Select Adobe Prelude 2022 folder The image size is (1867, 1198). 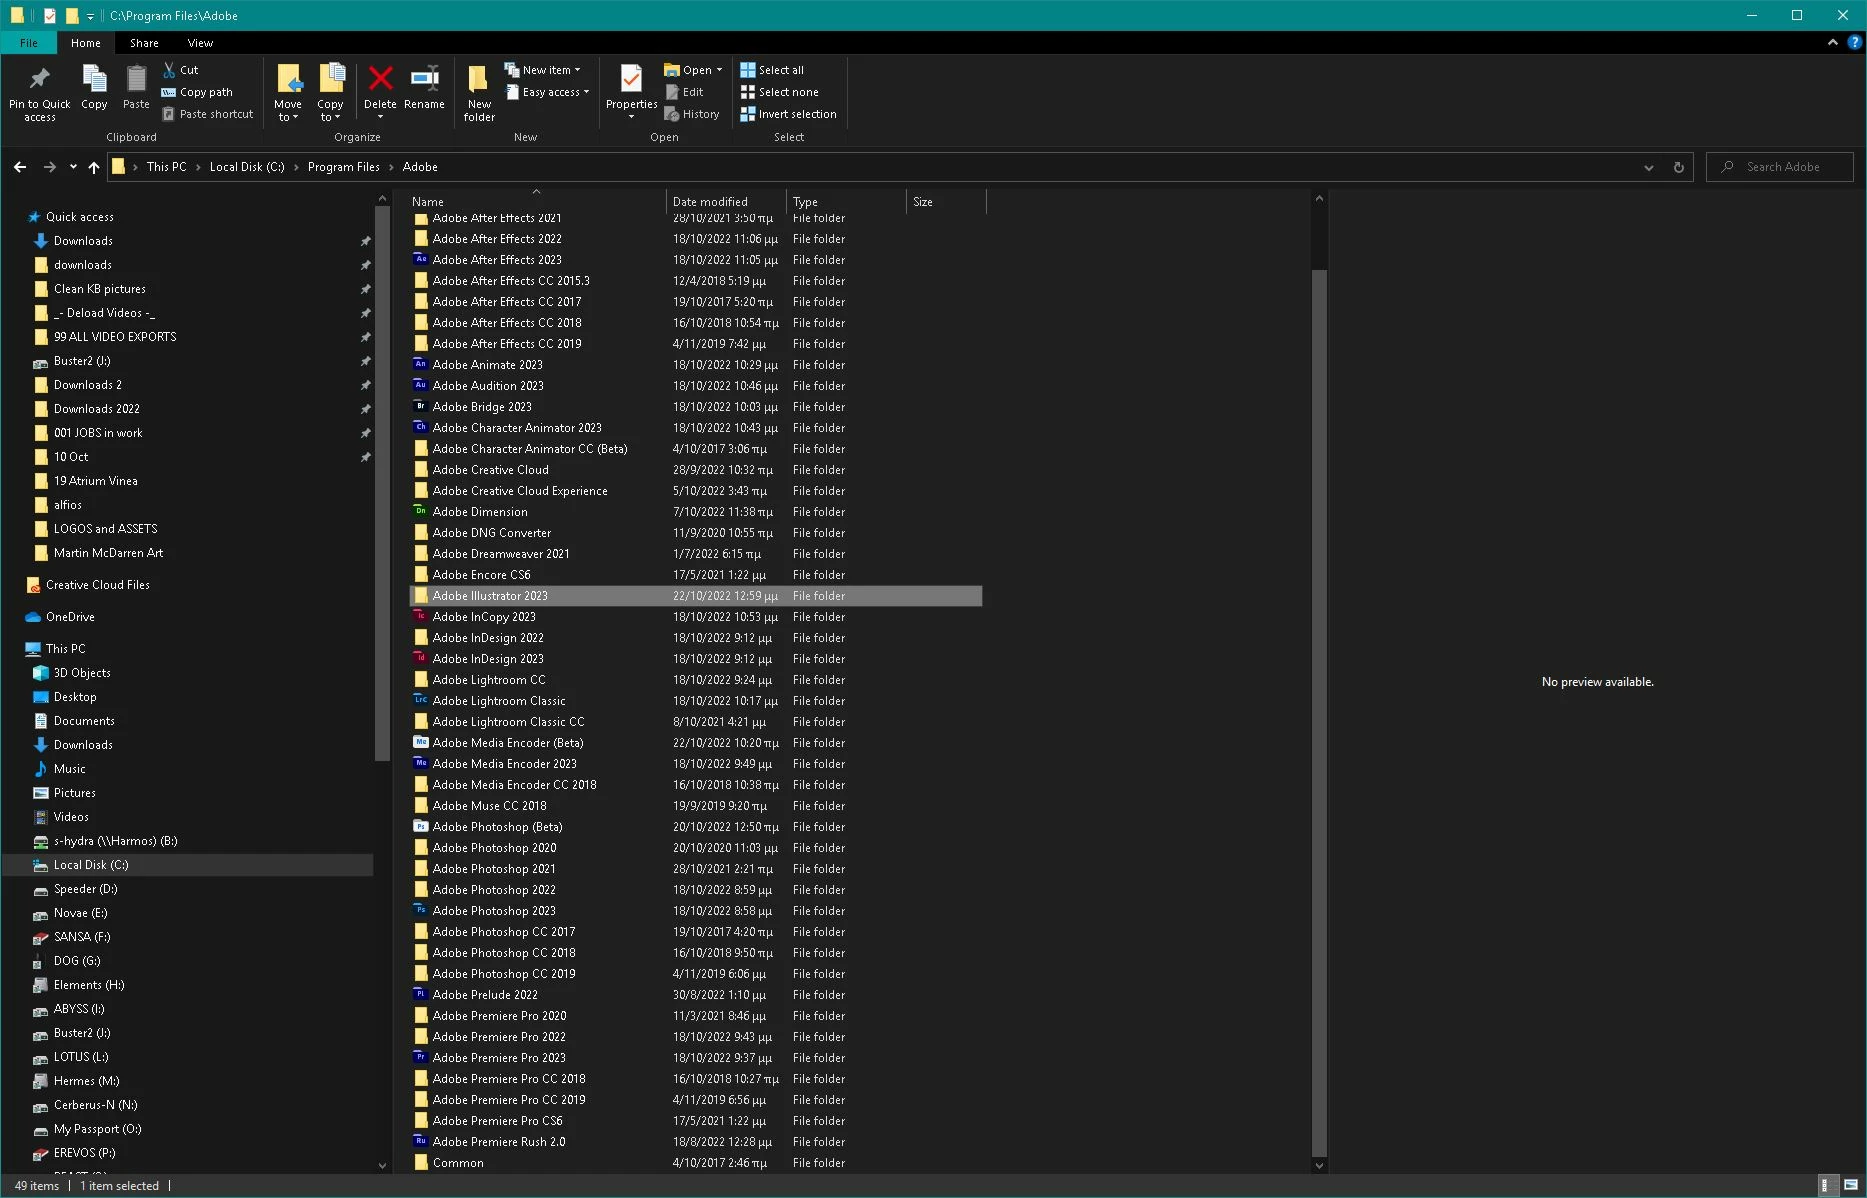[x=696, y=995]
